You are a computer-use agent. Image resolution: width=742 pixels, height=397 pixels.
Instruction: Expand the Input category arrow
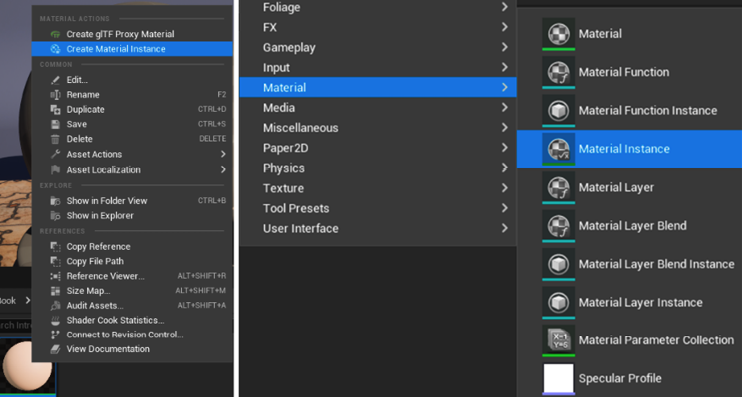click(x=504, y=67)
